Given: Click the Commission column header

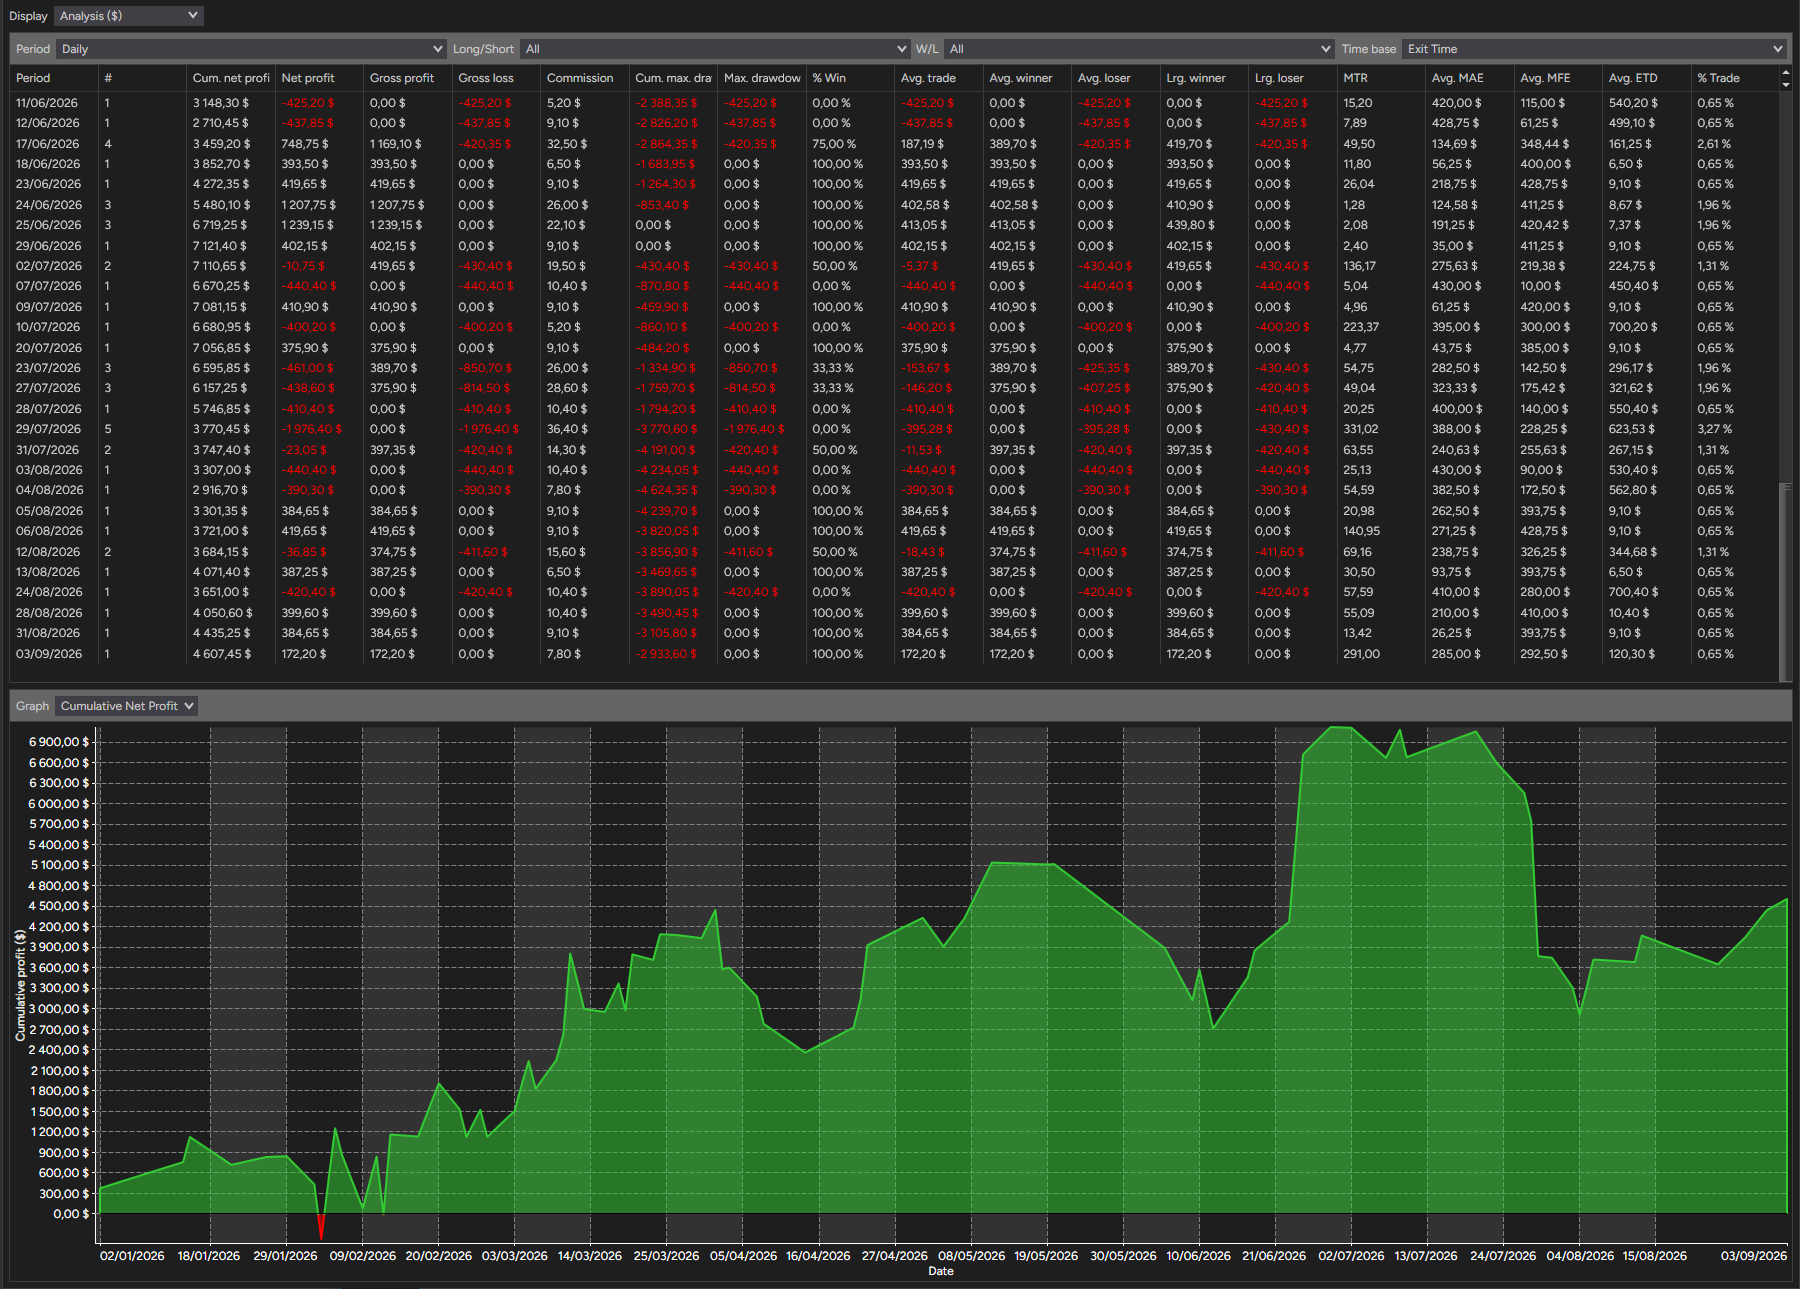Looking at the screenshot, I should pos(585,78).
